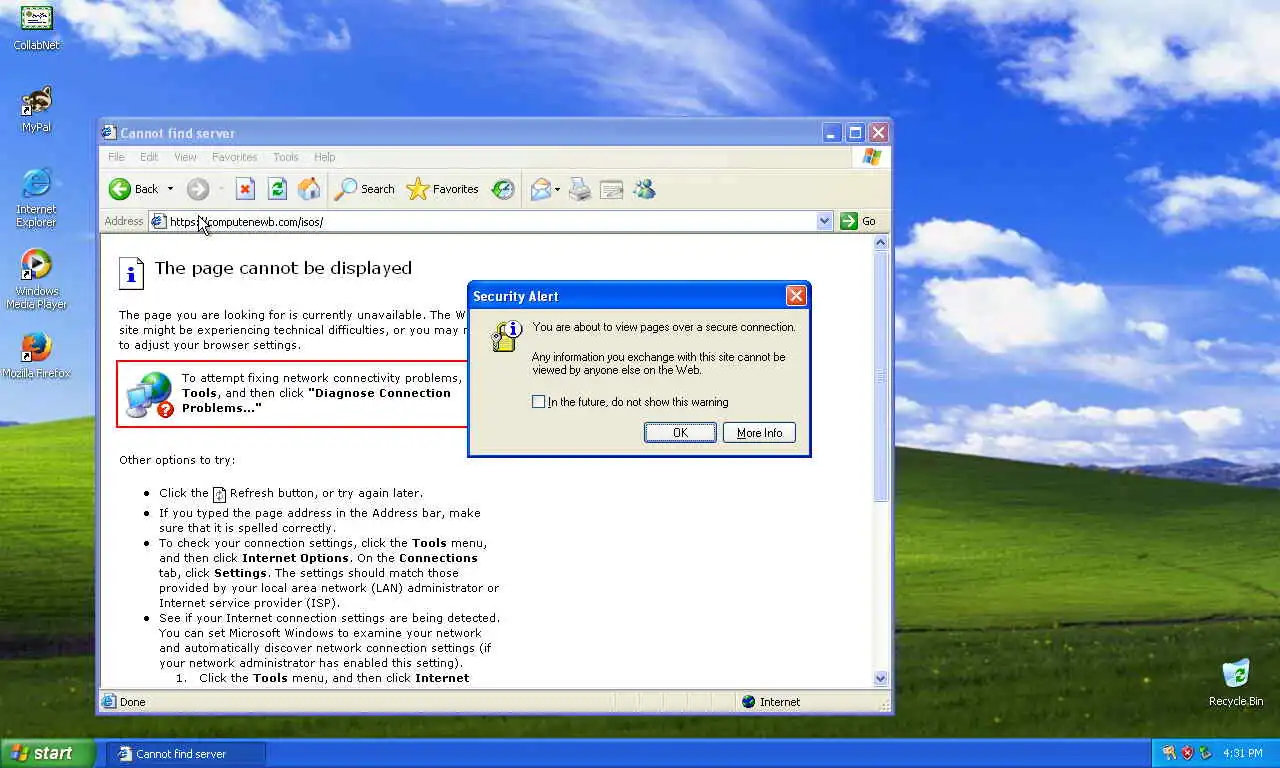This screenshot has height=768, width=1280.
Task: Open the View menu
Action: 185,157
